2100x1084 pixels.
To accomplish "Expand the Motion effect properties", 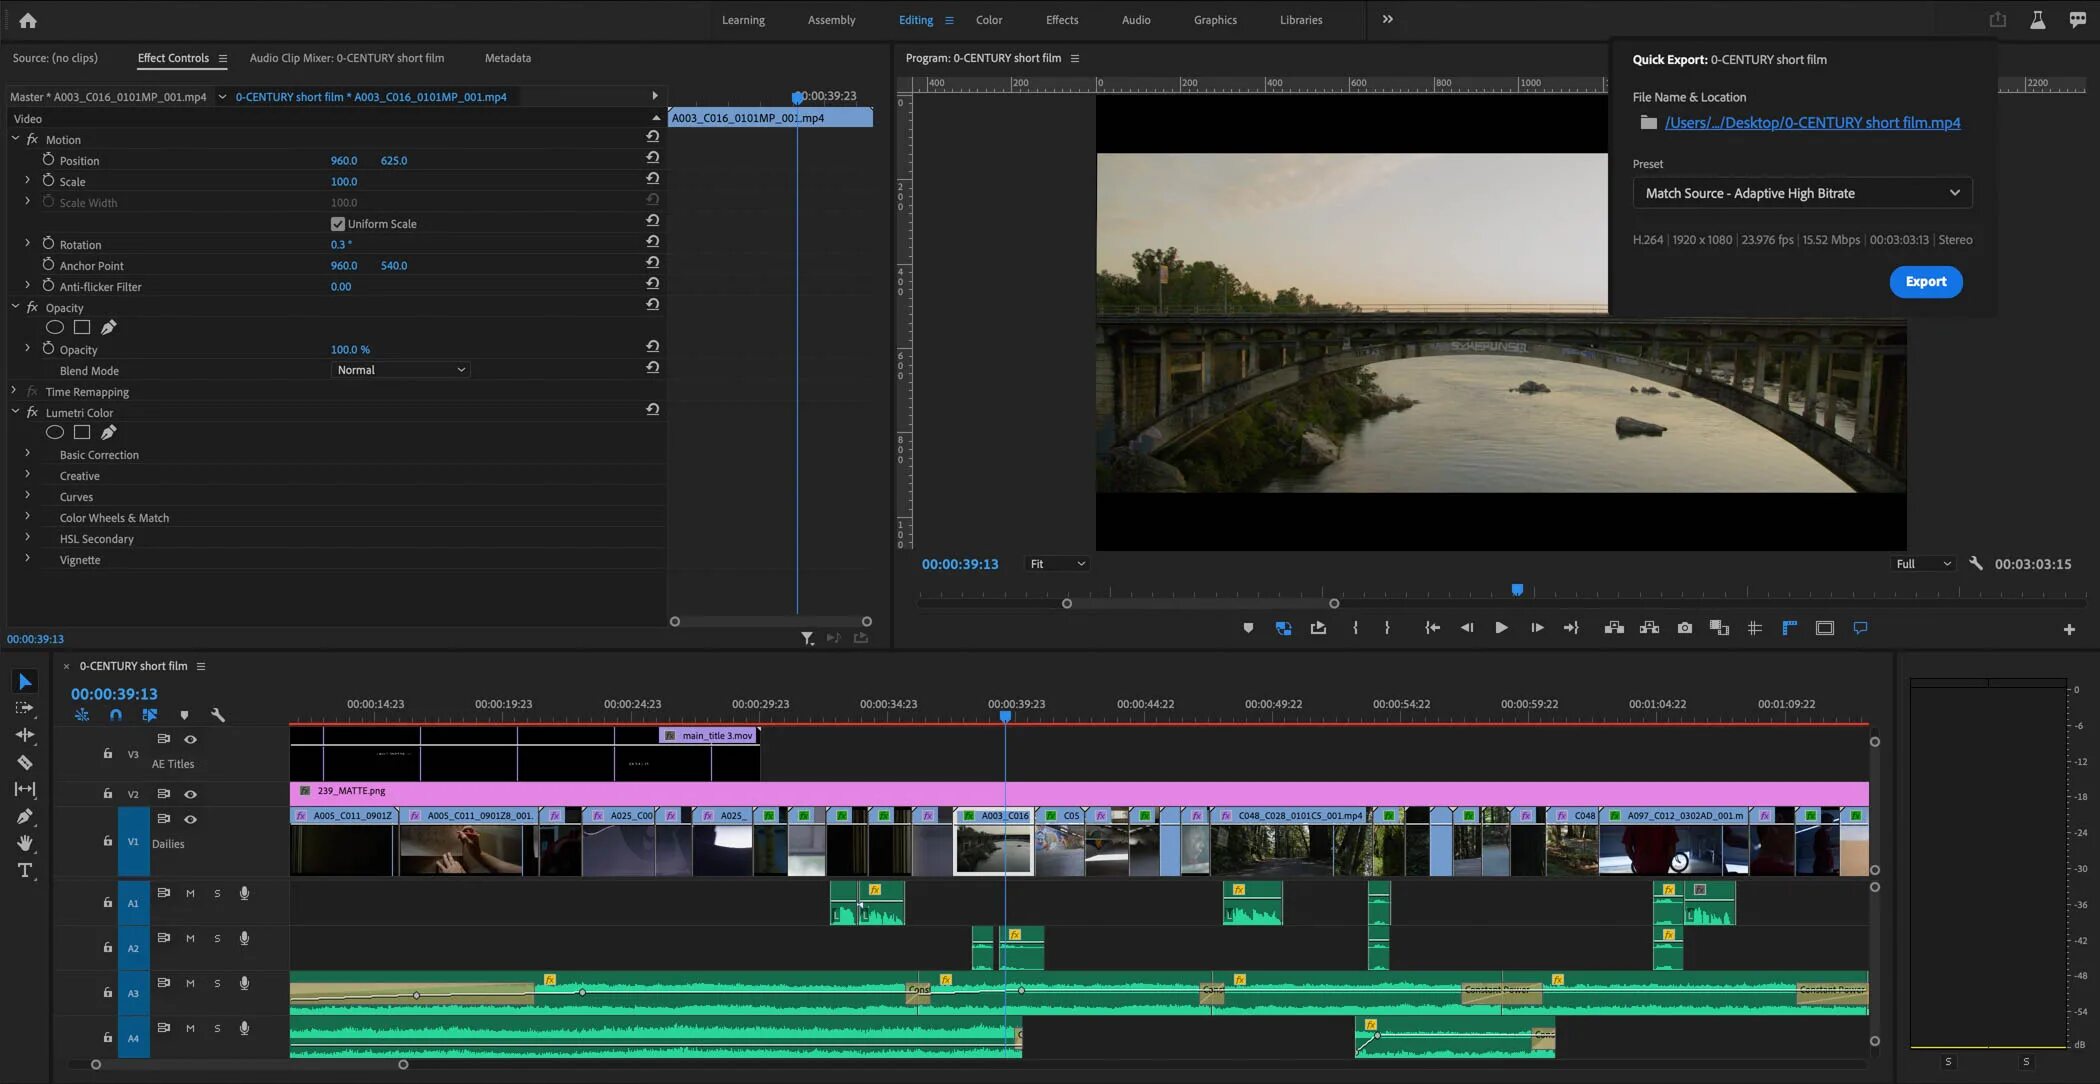I will pos(14,140).
